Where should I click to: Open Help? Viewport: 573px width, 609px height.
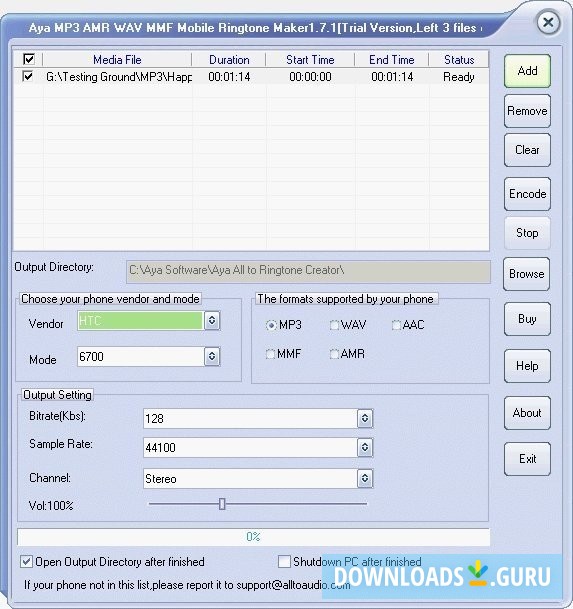527,366
